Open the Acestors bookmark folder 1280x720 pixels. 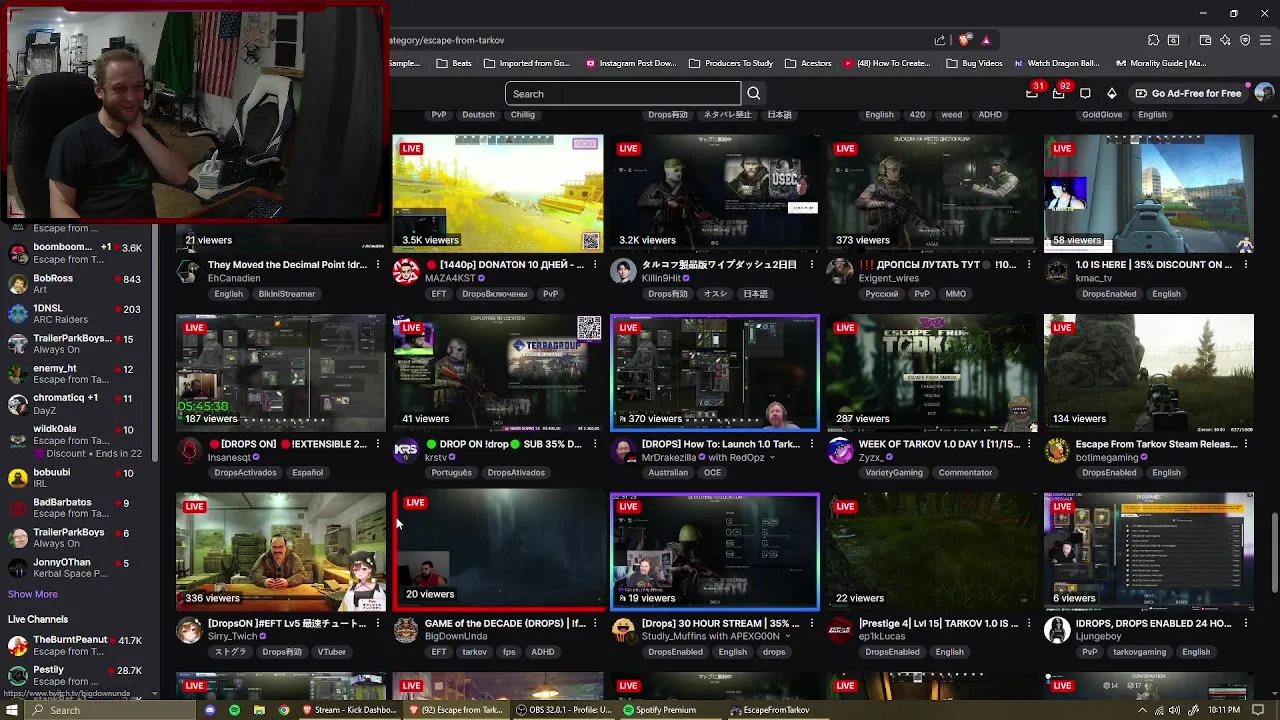[x=808, y=63]
